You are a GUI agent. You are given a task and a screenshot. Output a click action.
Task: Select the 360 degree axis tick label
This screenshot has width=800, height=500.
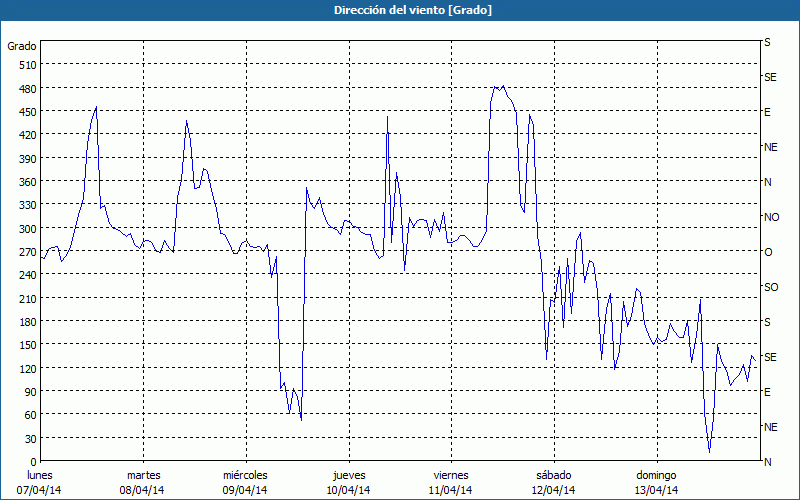26,182
